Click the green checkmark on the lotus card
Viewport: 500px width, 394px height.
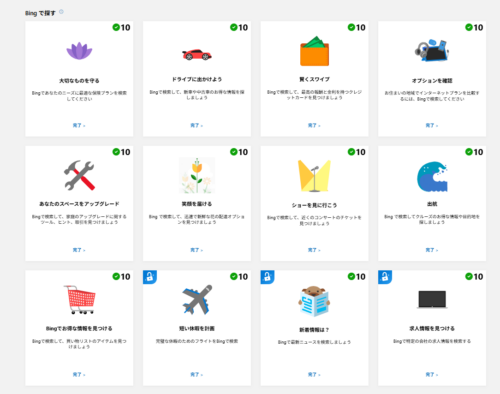point(116,27)
